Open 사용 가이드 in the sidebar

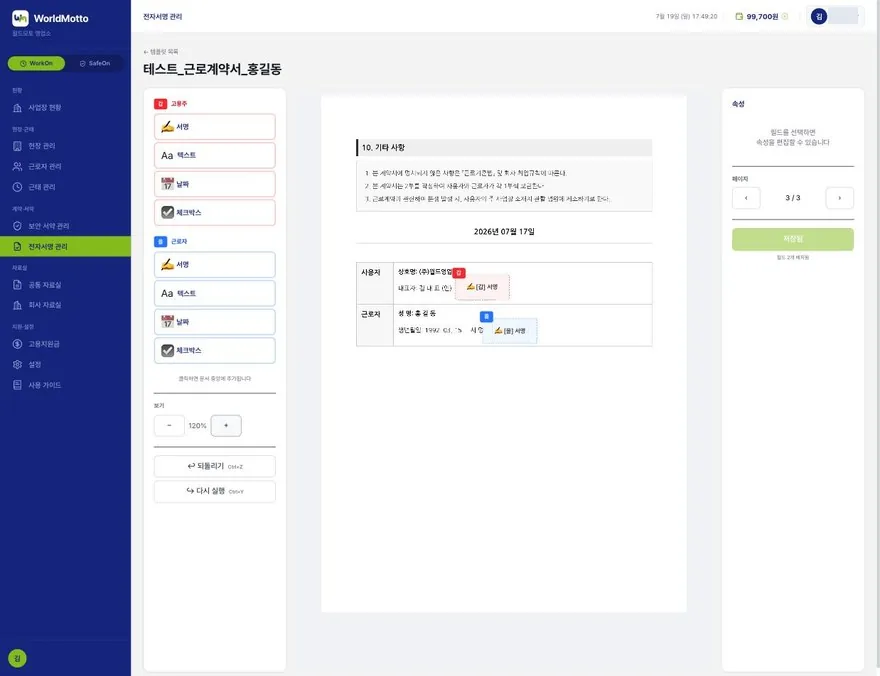click(x=65, y=385)
